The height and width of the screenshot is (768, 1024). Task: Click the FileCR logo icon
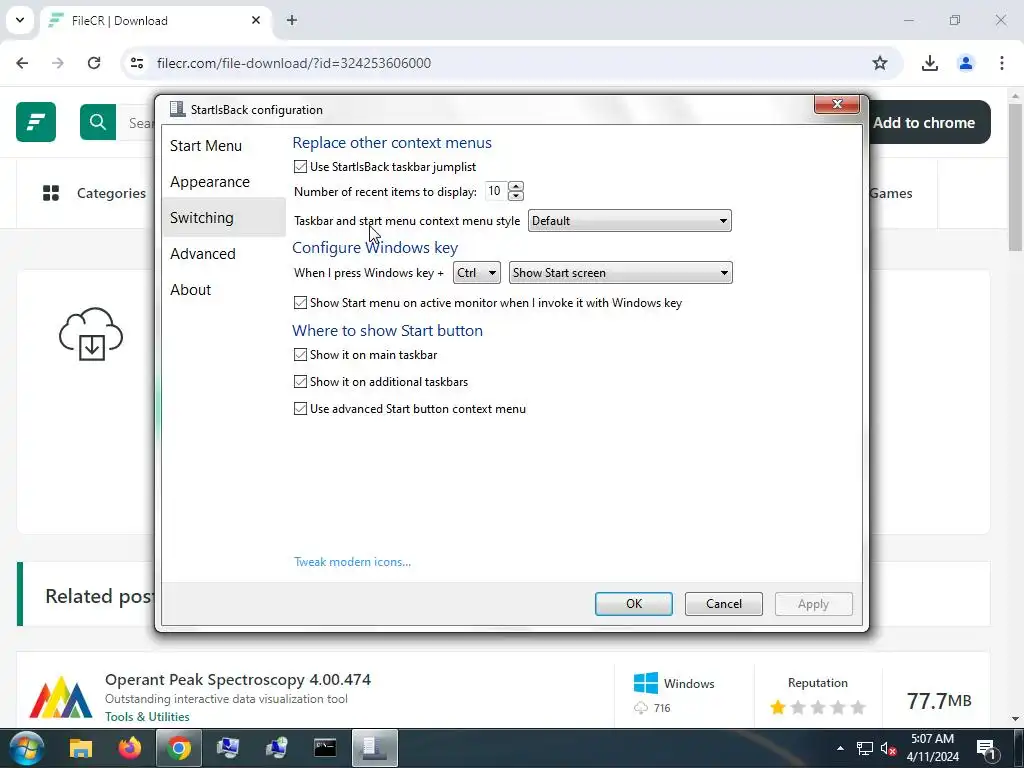36,122
